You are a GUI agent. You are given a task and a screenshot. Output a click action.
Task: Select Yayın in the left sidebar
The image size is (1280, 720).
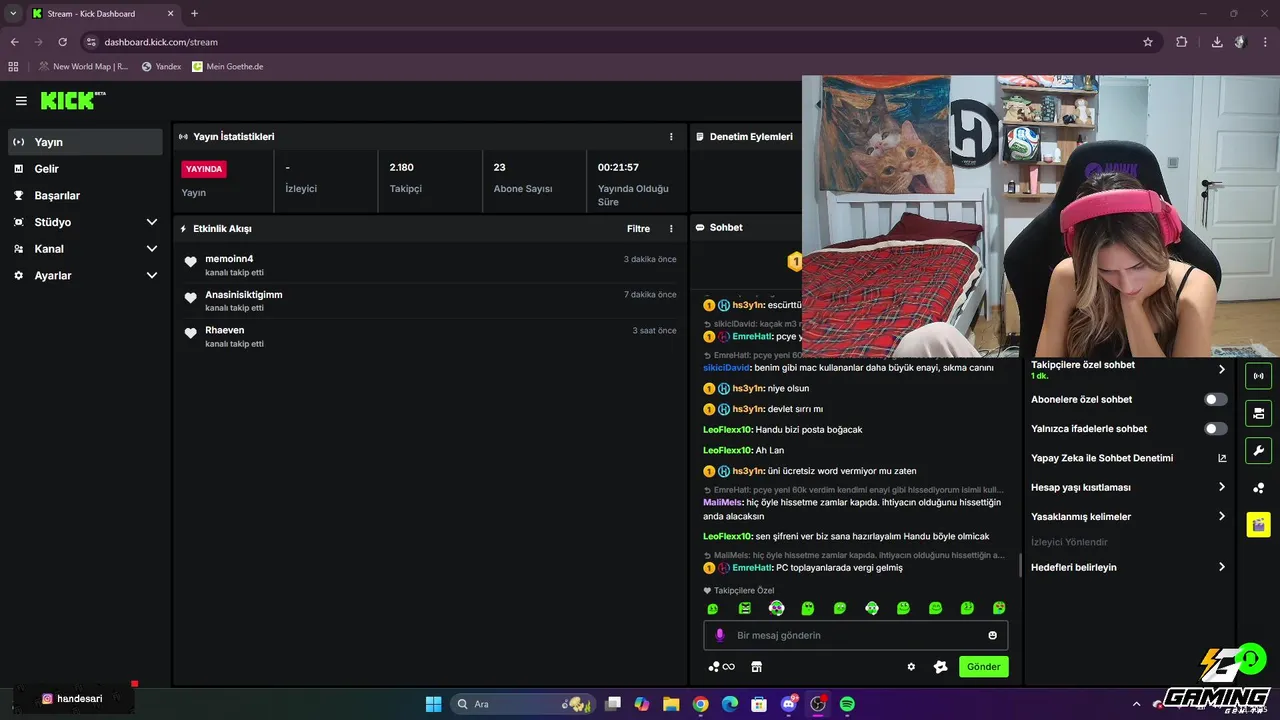click(x=85, y=142)
